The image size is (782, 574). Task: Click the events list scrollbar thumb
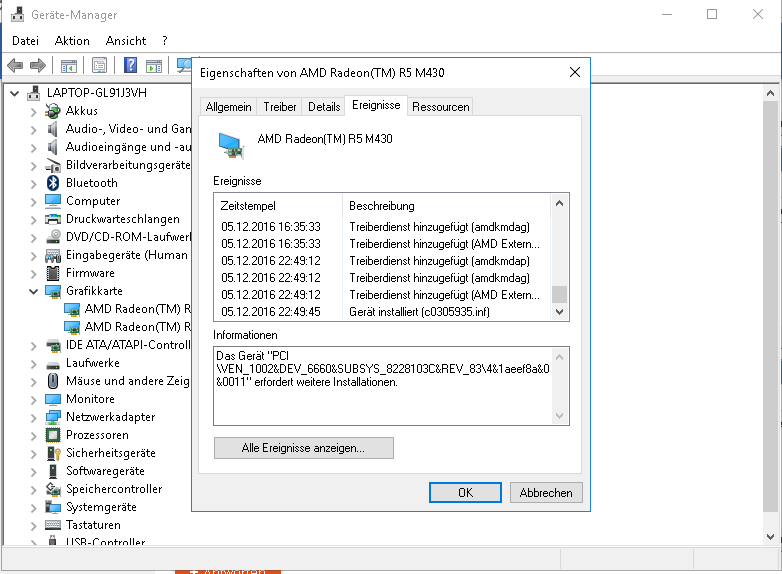[560, 294]
